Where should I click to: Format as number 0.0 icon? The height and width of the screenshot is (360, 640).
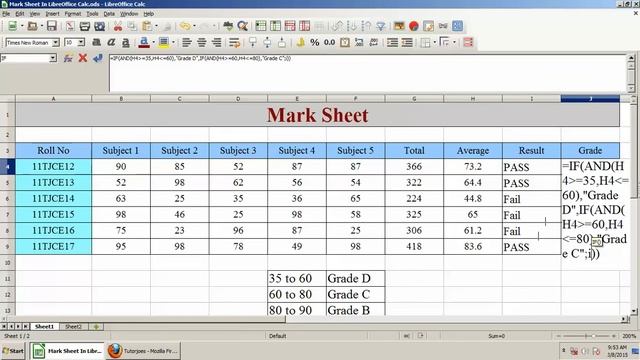point(329,42)
